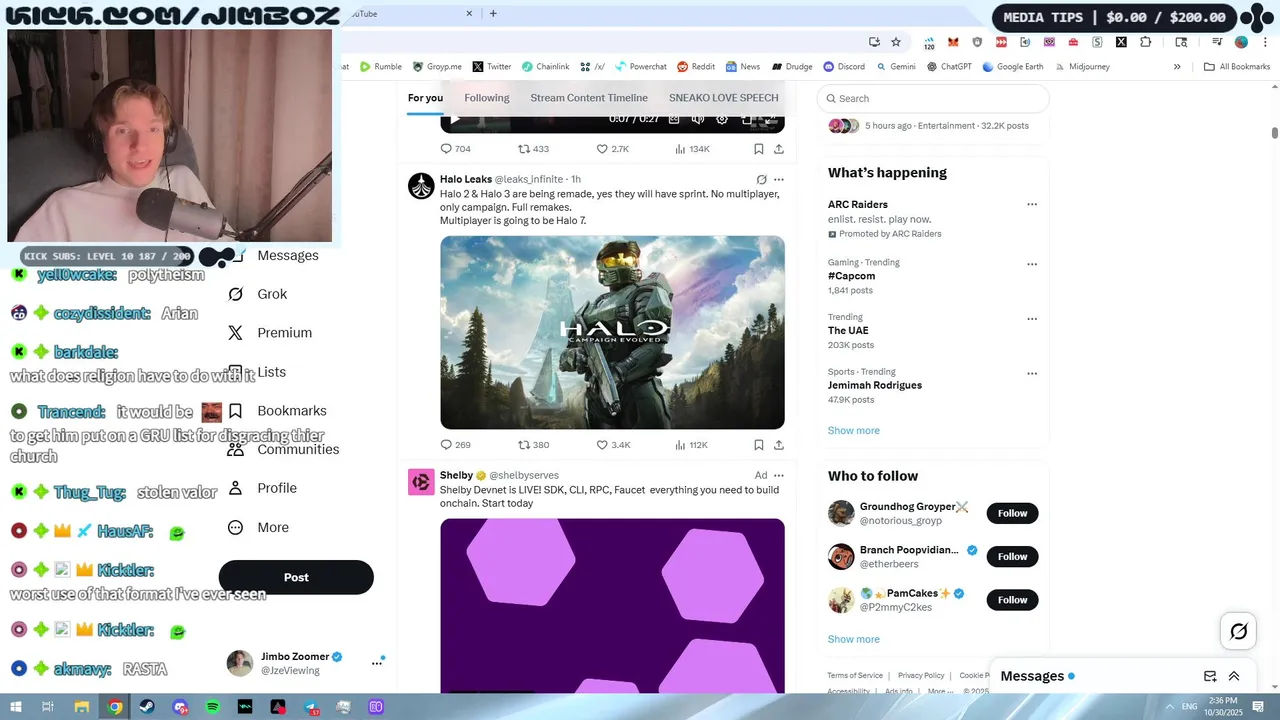This screenshot has height=720, width=1280.
Task: Open options for Jemimah Rodrigues trend
Action: tap(1032, 373)
